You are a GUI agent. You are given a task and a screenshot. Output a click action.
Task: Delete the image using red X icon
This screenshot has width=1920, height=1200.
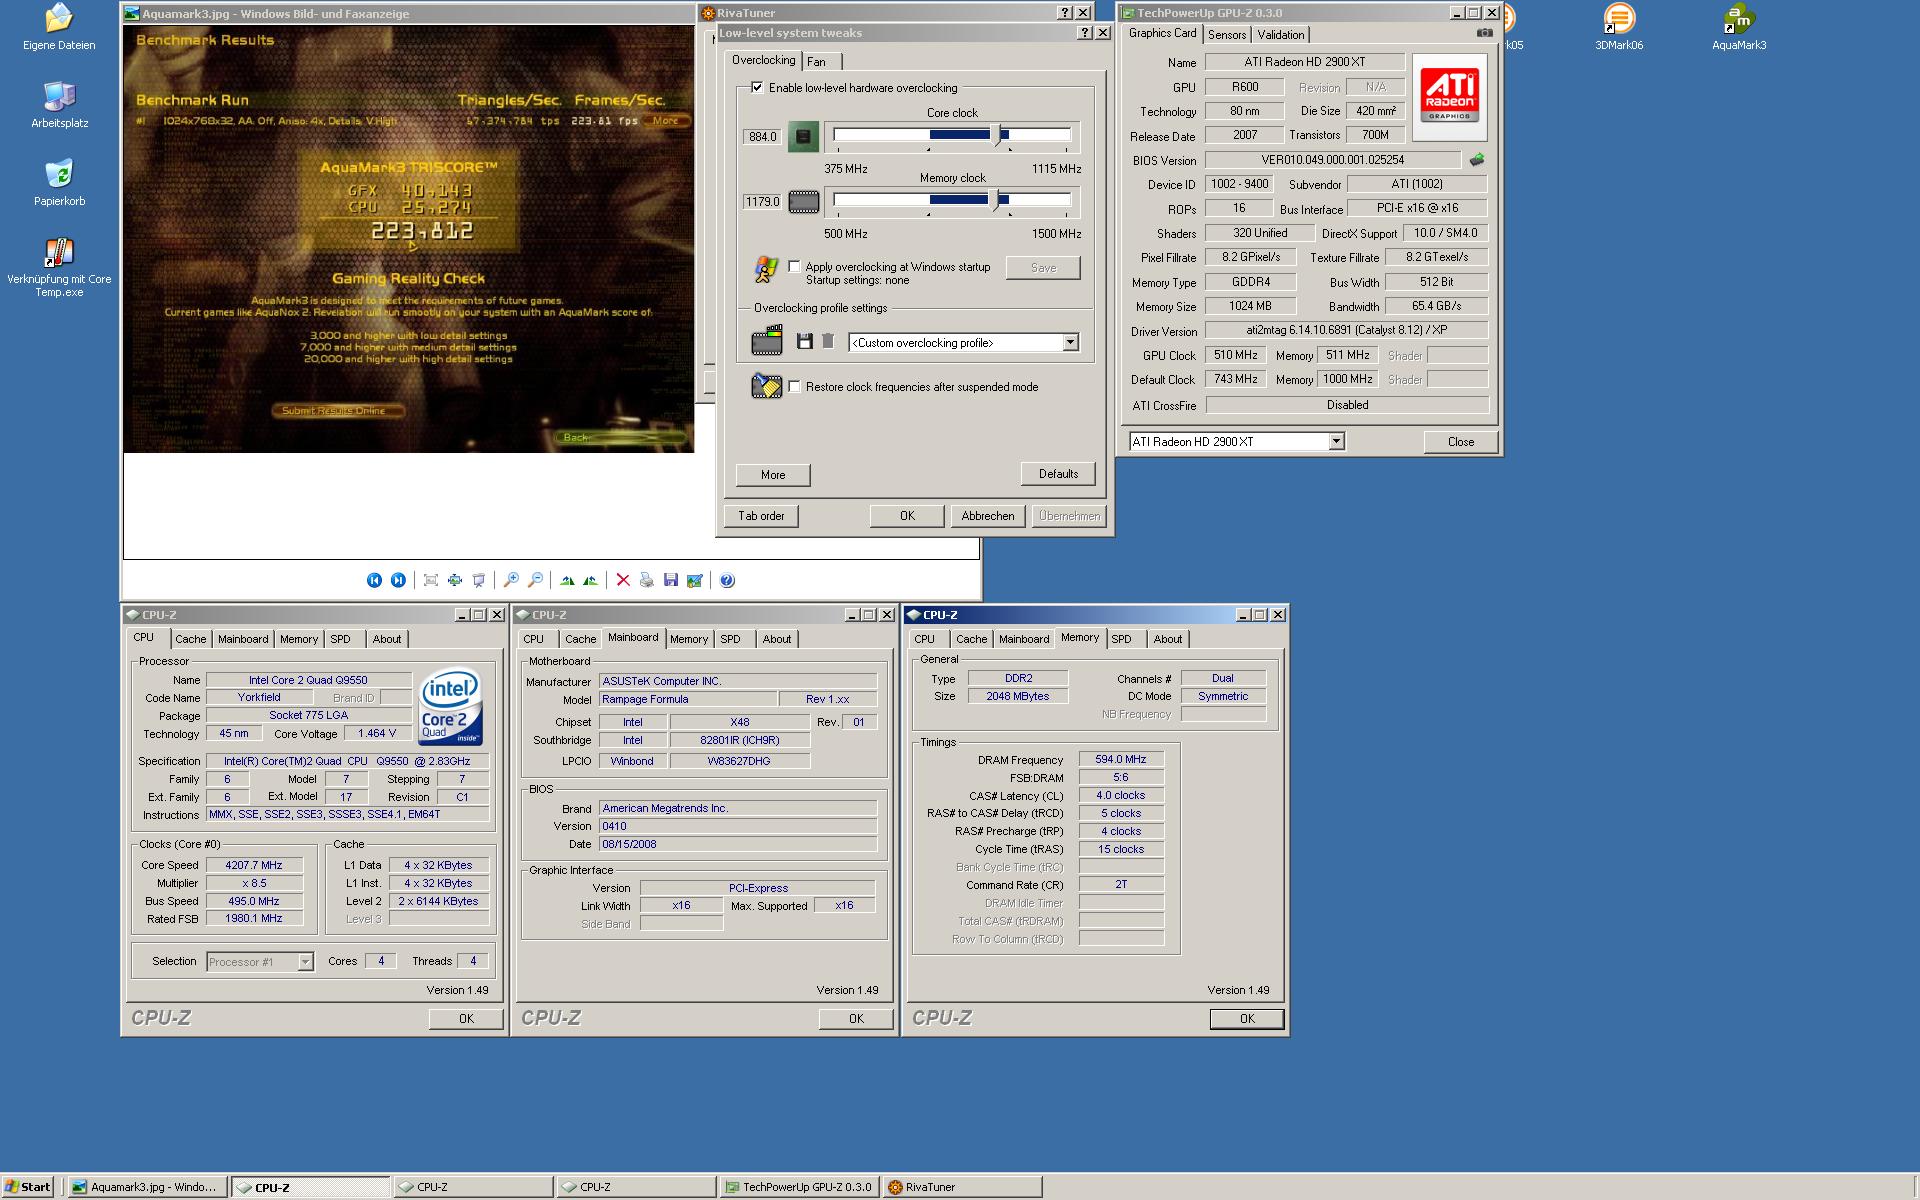click(x=623, y=580)
